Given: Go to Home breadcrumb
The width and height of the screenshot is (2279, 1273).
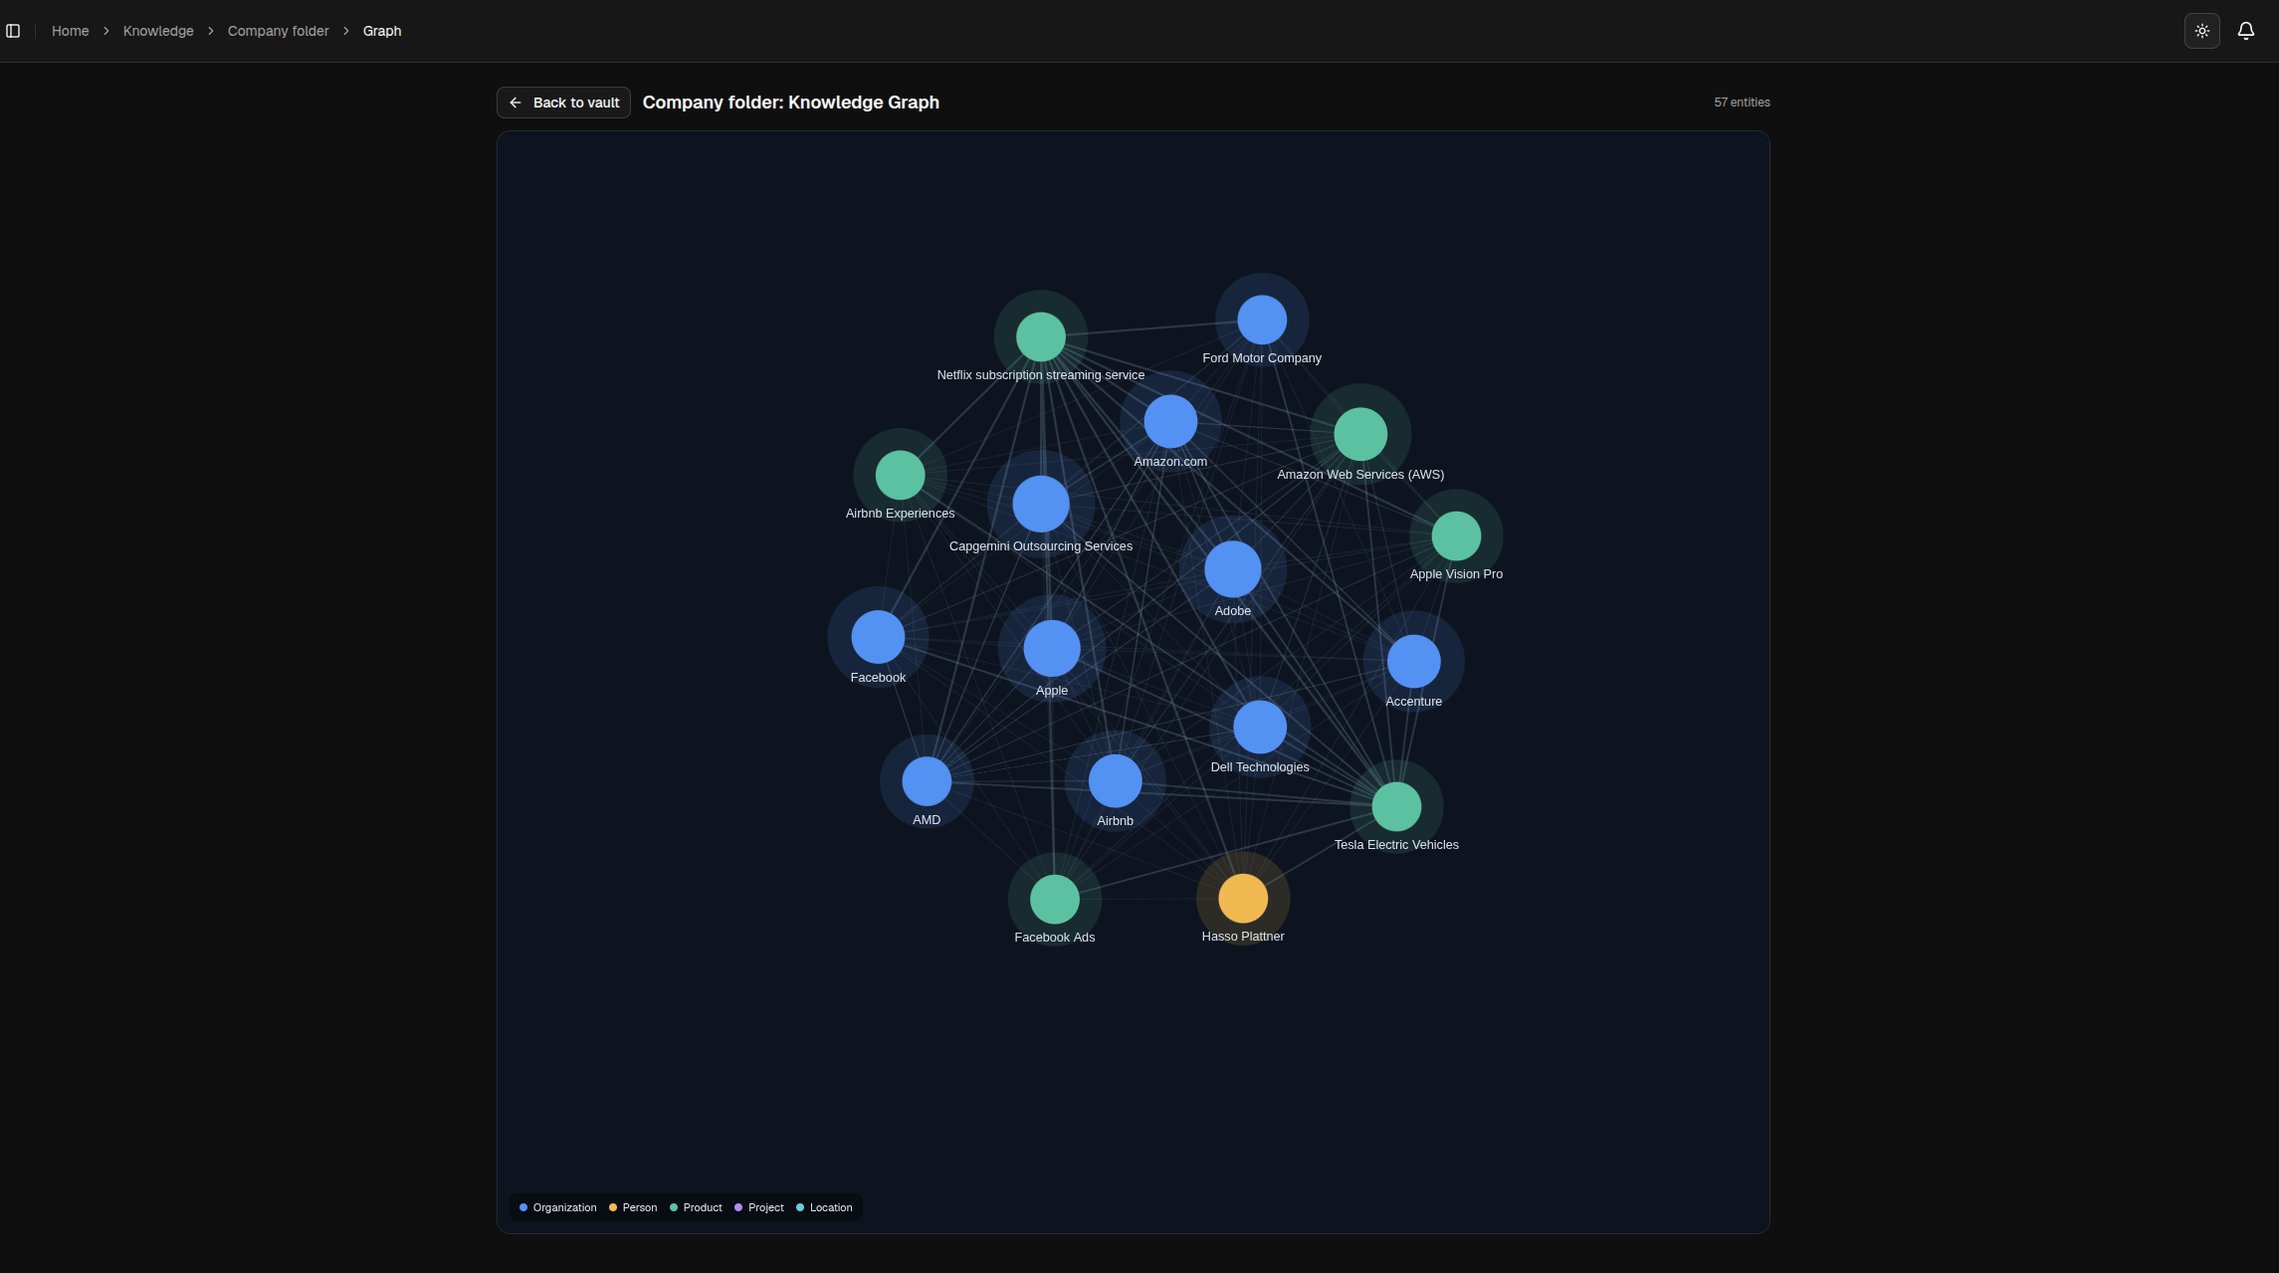Looking at the screenshot, I should [70, 31].
